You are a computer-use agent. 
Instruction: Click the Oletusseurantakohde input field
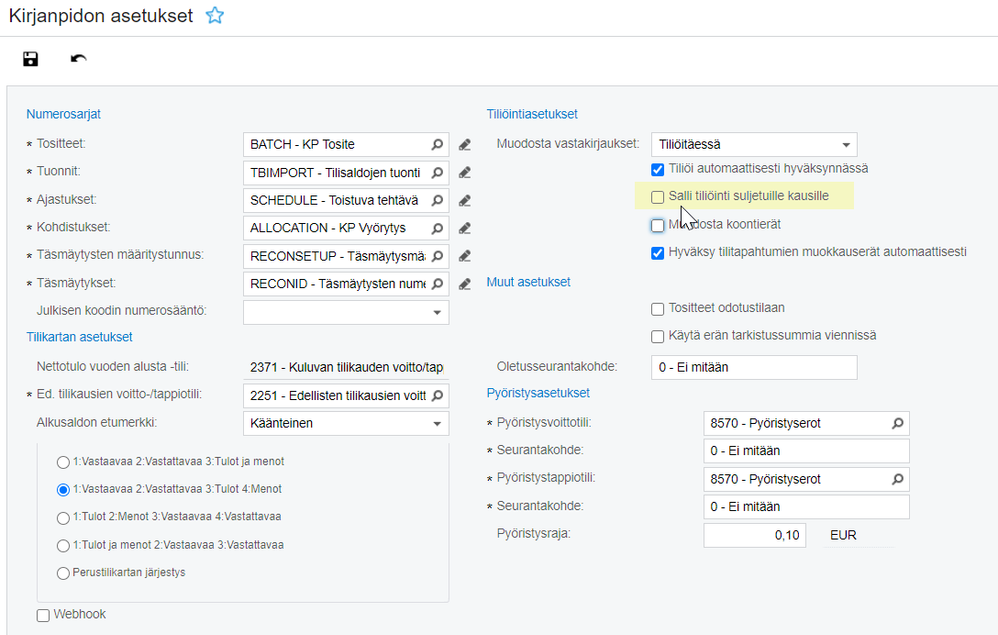[x=753, y=368]
